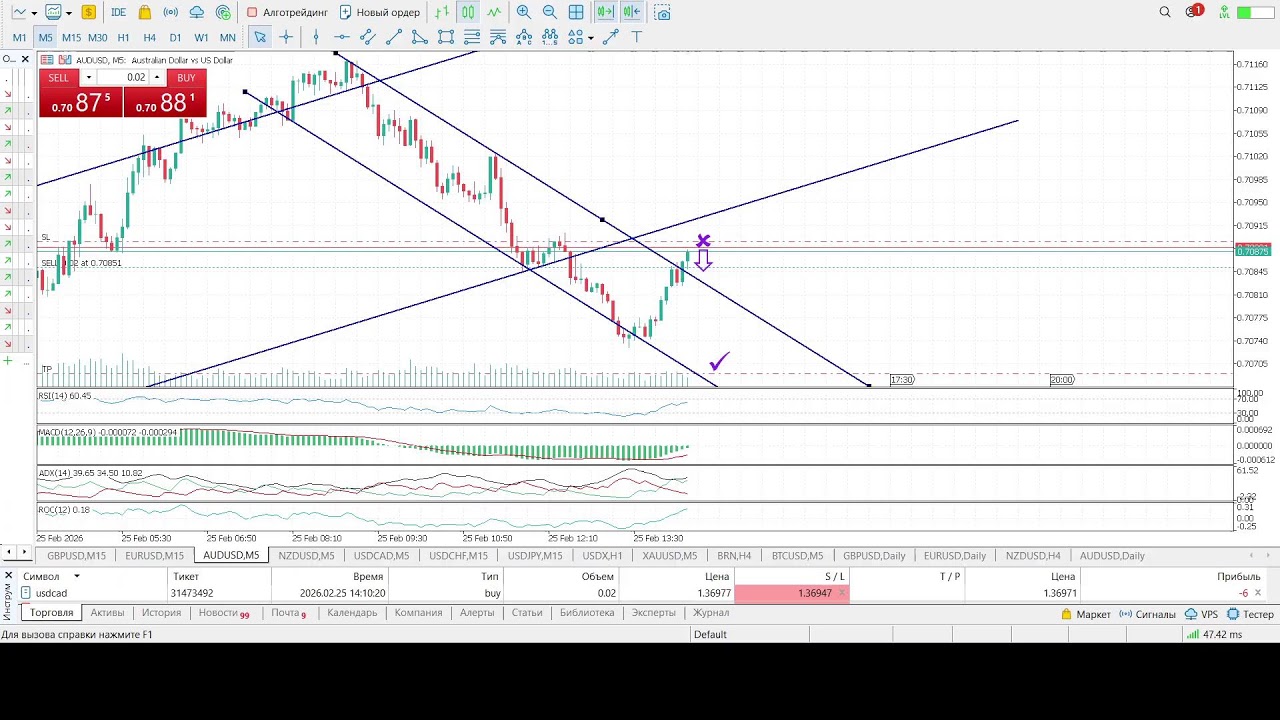This screenshot has height=720, width=1280.
Task: Open the Market shopping bag icon
Action: click(145, 12)
